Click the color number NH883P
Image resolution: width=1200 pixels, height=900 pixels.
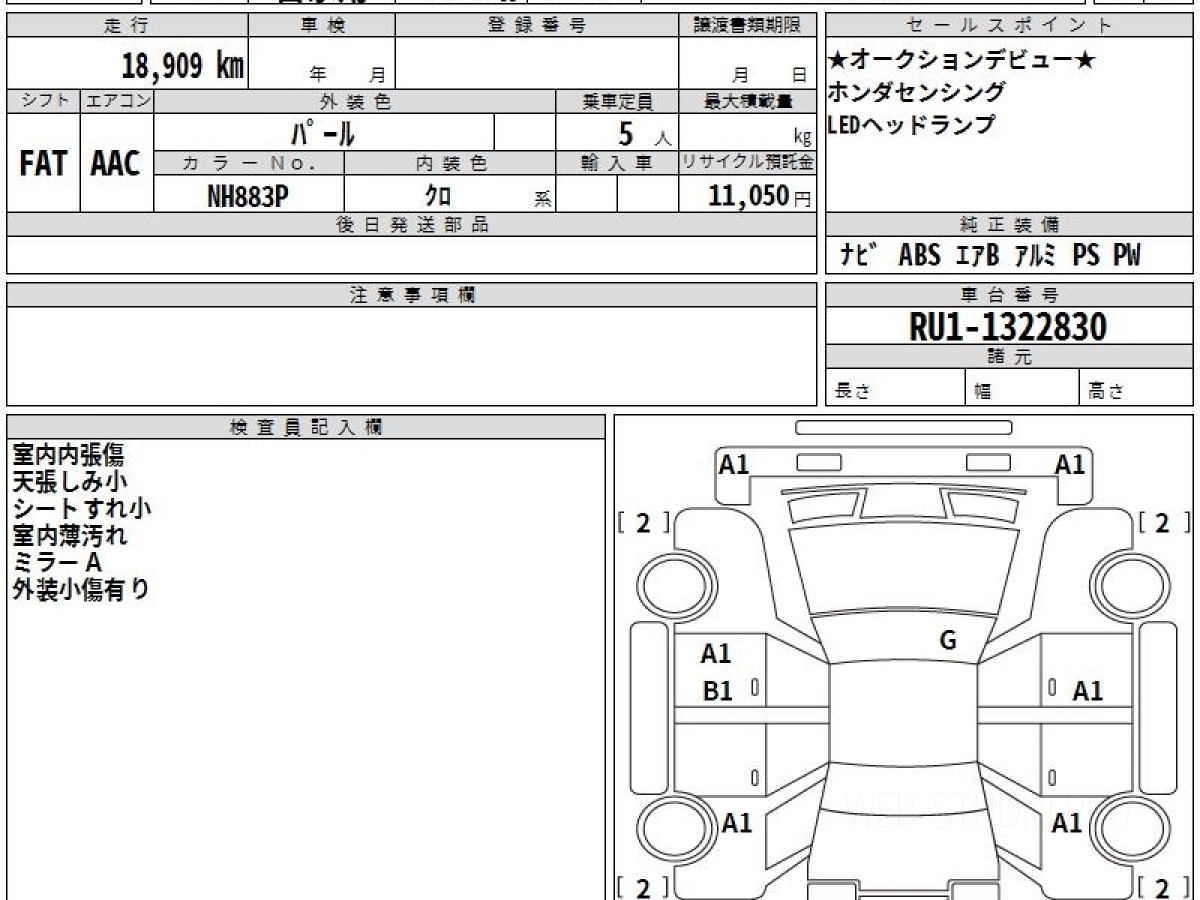(x=248, y=196)
